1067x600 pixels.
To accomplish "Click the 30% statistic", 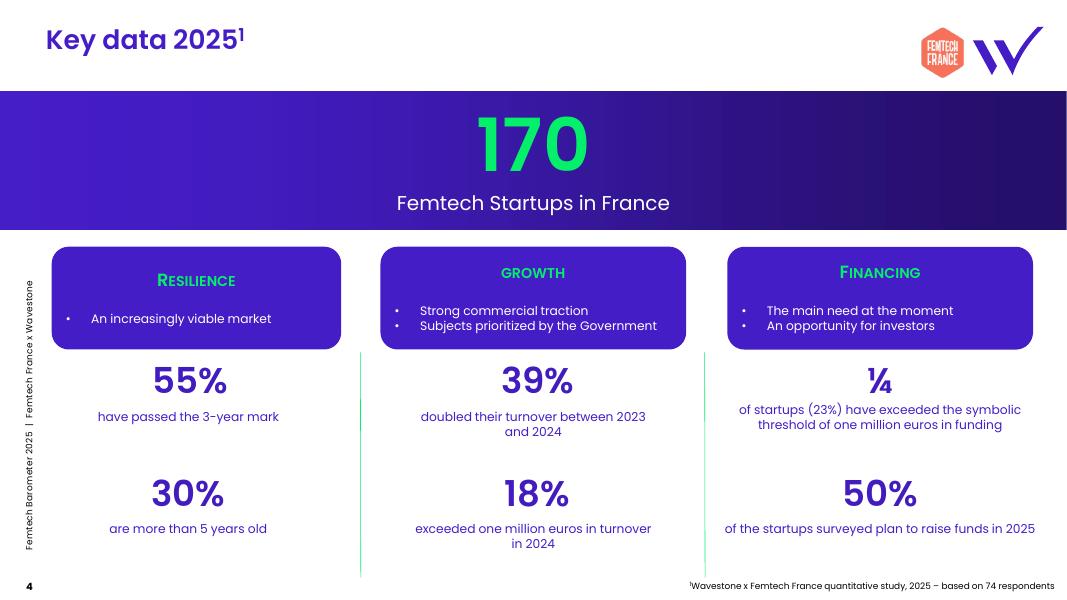I will [x=188, y=493].
